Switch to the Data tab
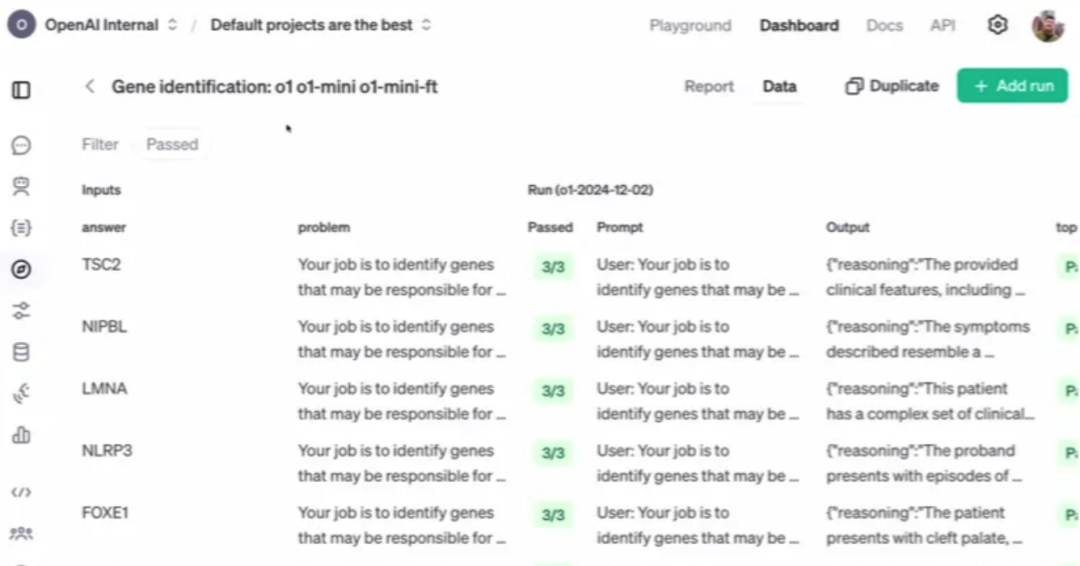The image size is (1080, 566). tap(779, 87)
